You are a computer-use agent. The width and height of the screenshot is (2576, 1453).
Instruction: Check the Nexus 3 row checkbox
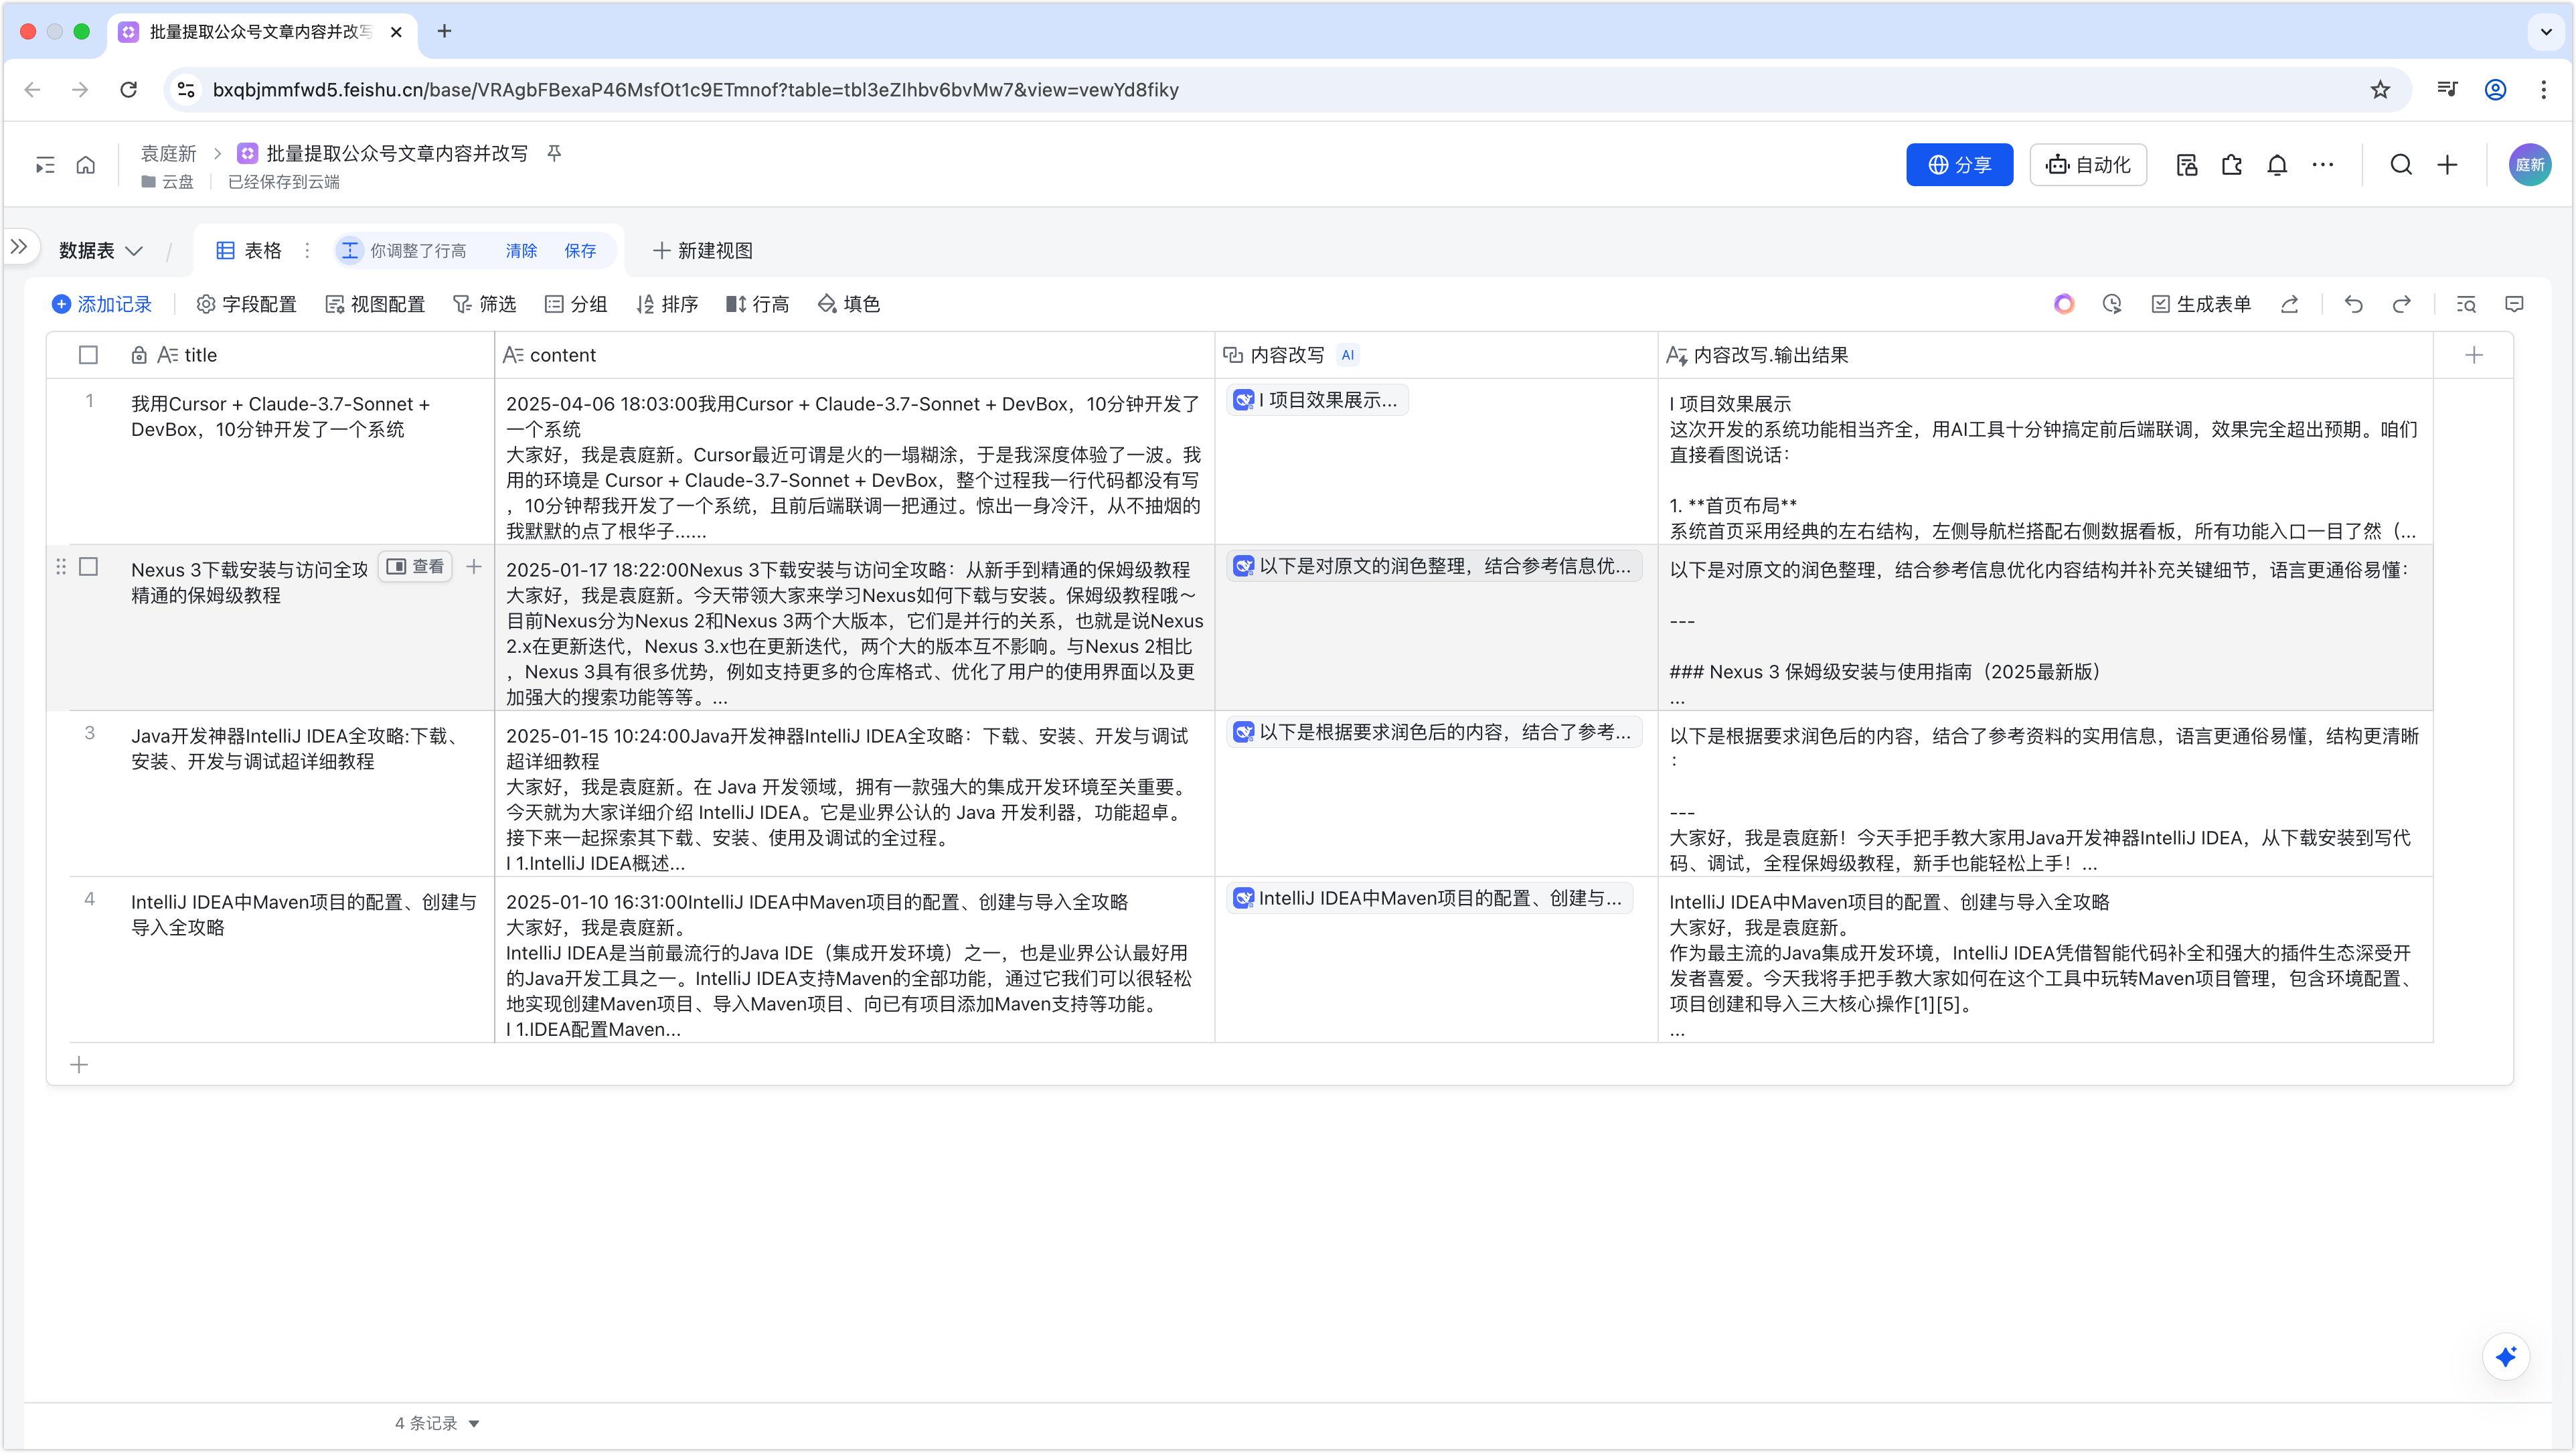pos(88,567)
